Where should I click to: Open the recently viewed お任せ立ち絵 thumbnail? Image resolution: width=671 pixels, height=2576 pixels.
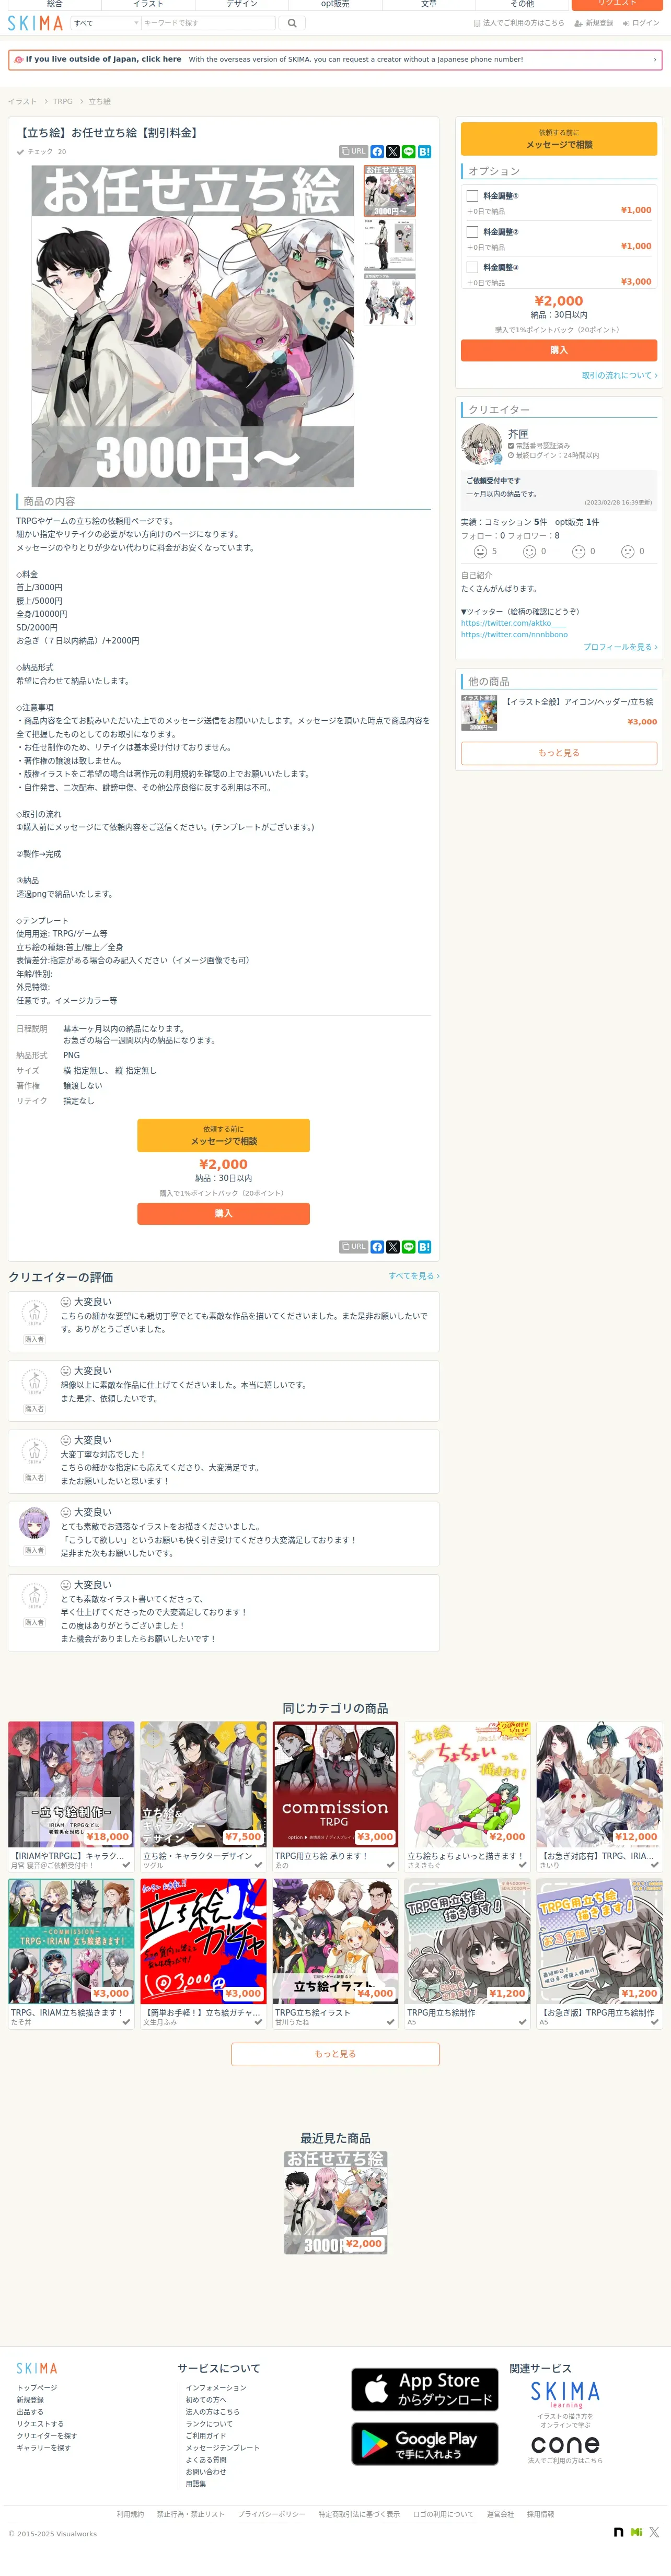pos(335,2203)
